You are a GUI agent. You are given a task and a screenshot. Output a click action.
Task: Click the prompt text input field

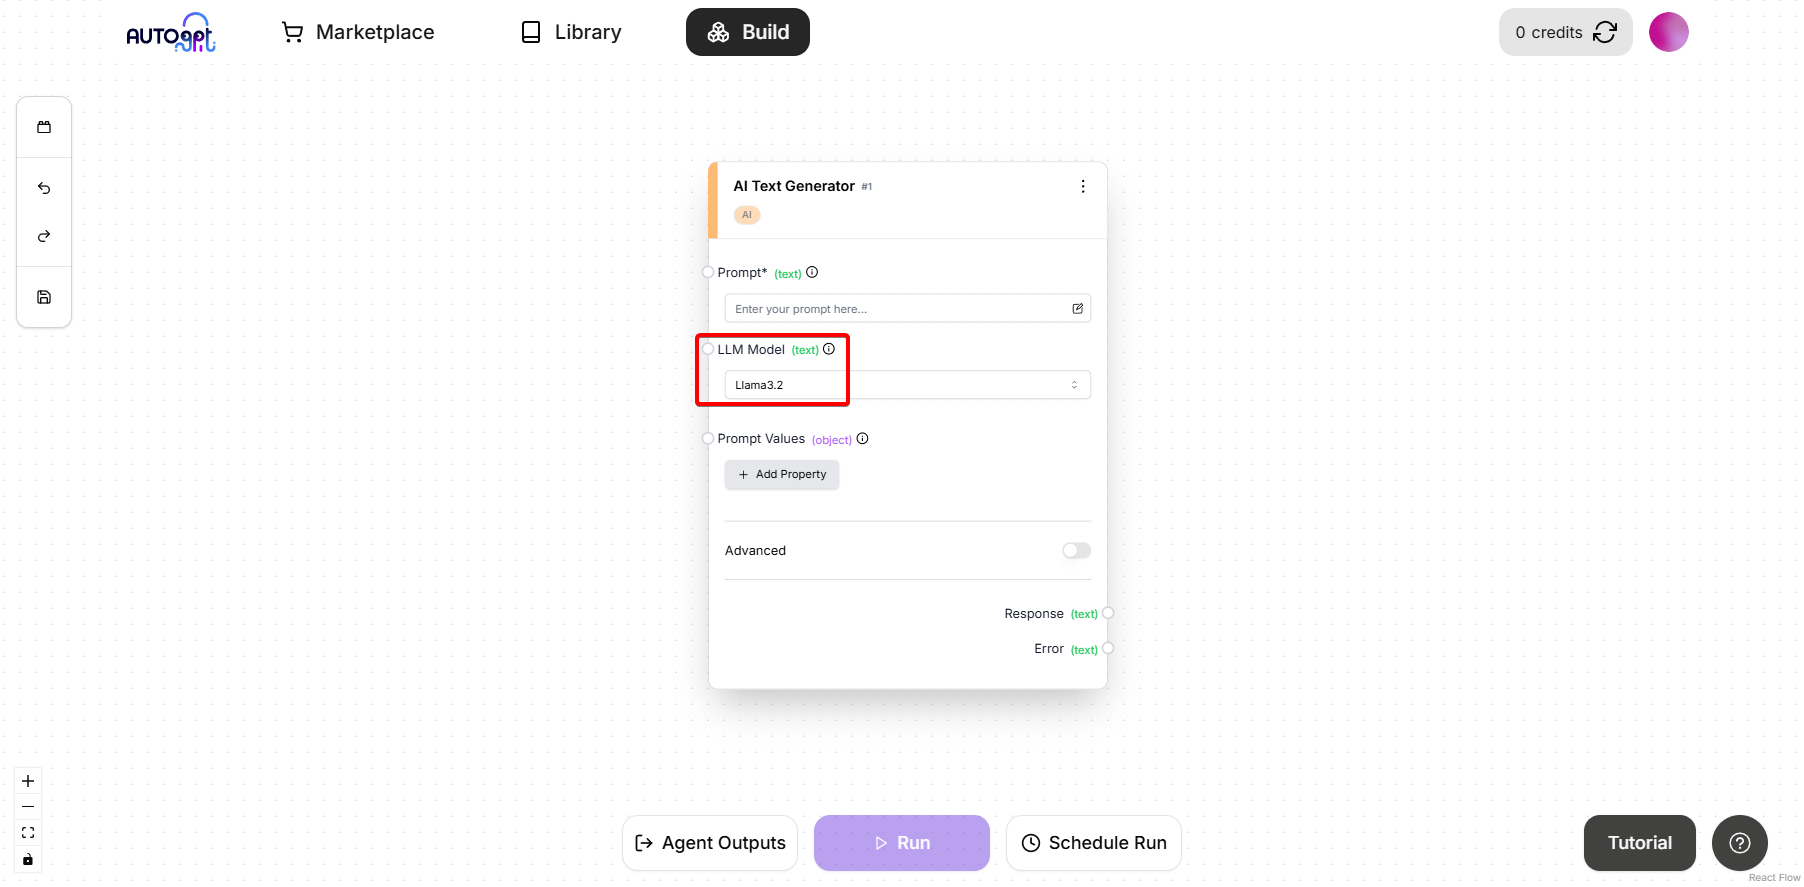coord(897,309)
